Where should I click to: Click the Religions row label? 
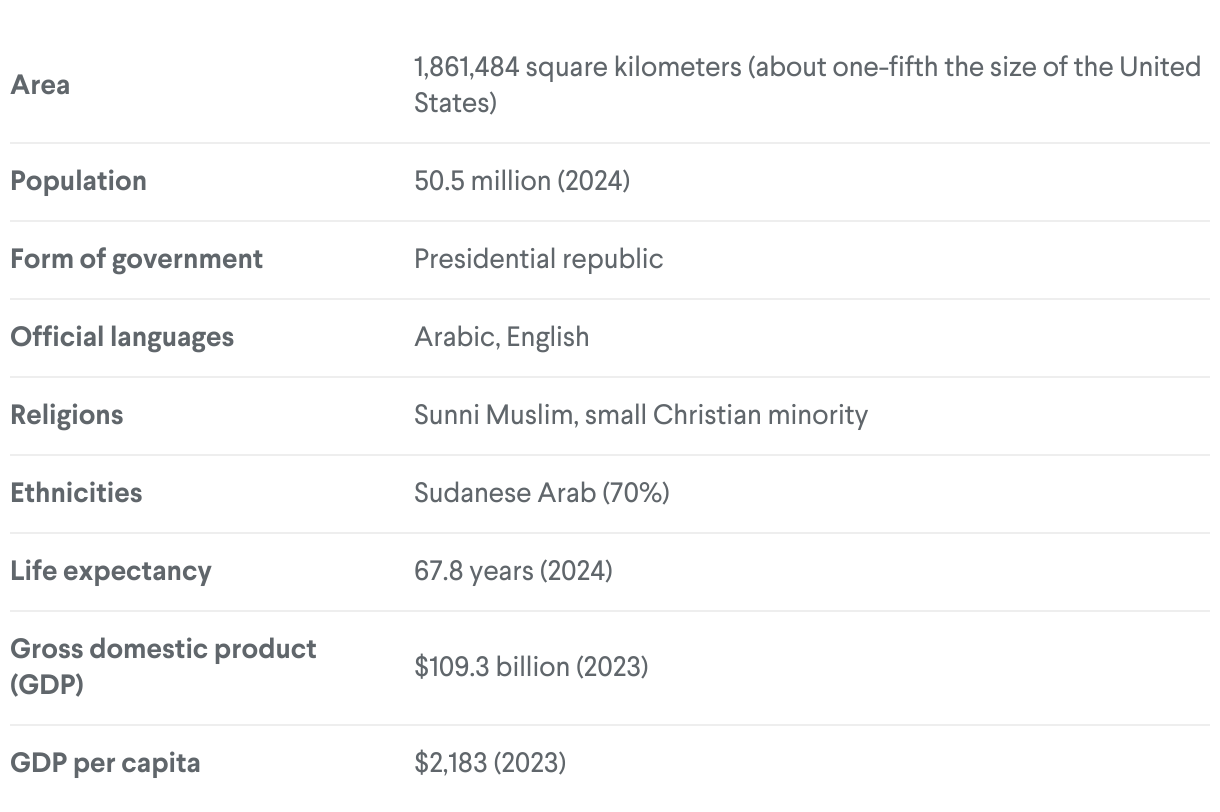tap(66, 415)
